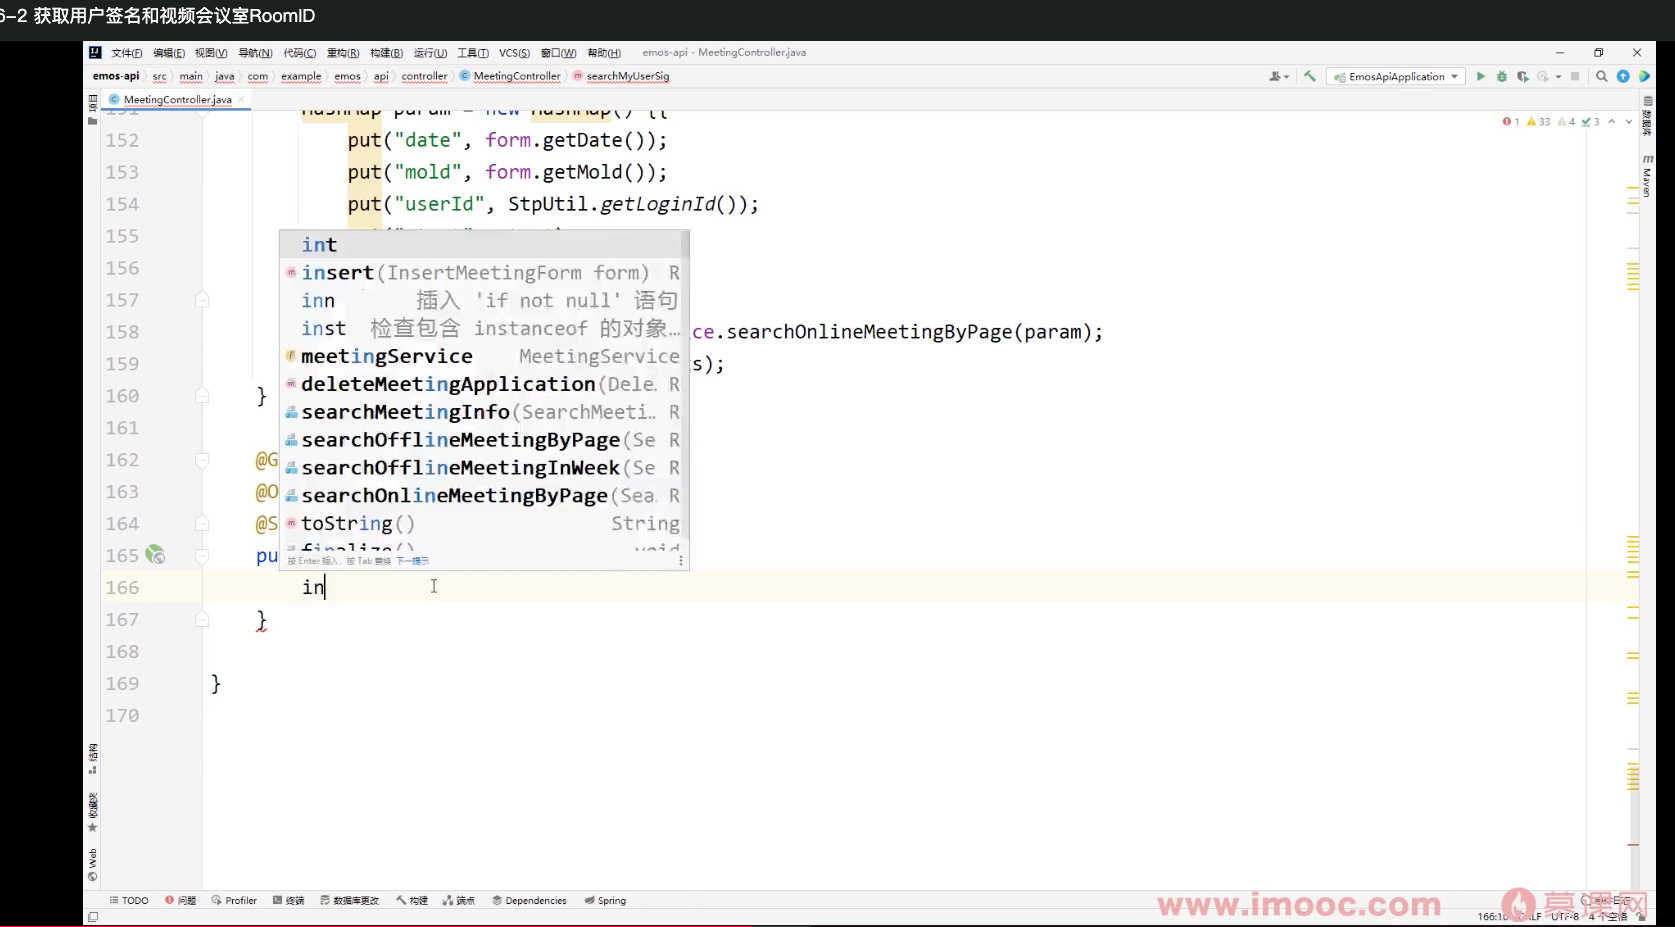1675x927 pixels.
Task: Select the 'inst' instanceof template suggestion
Action: click(482, 329)
